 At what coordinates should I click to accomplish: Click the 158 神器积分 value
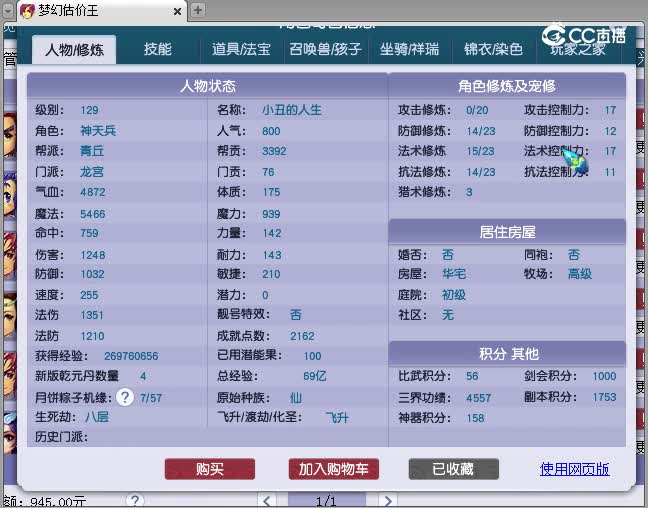475,418
